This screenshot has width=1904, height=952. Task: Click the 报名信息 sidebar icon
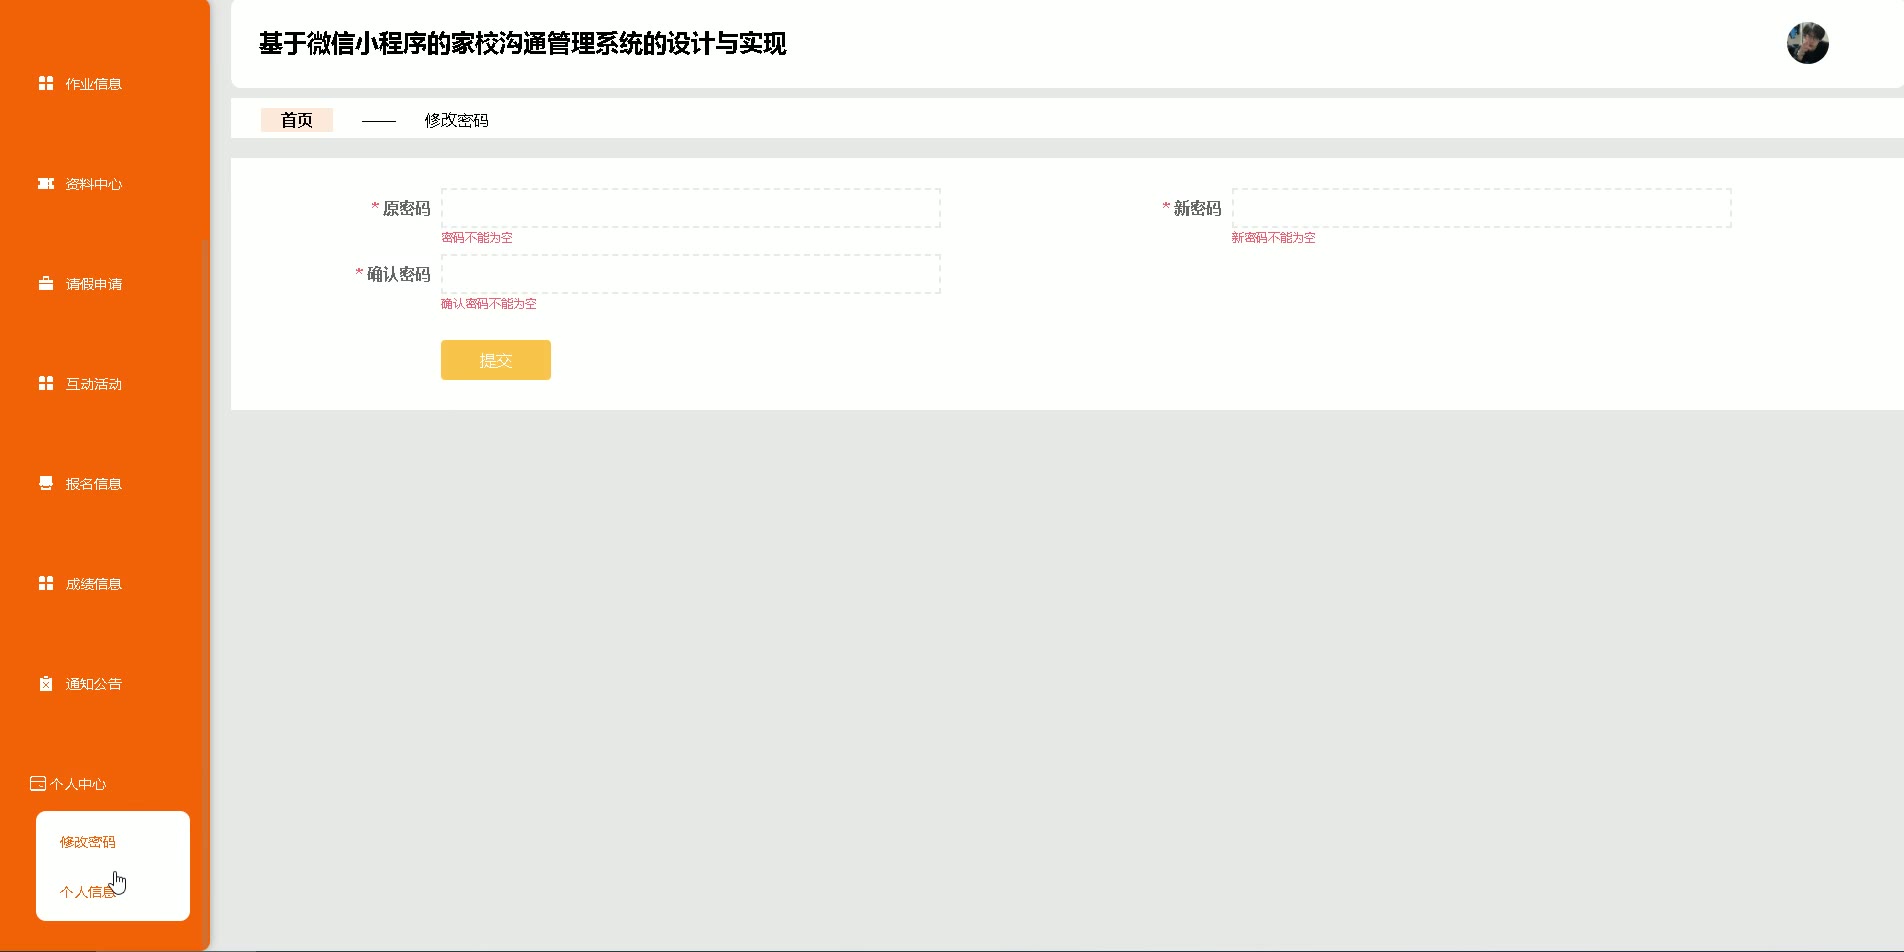tap(46, 483)
